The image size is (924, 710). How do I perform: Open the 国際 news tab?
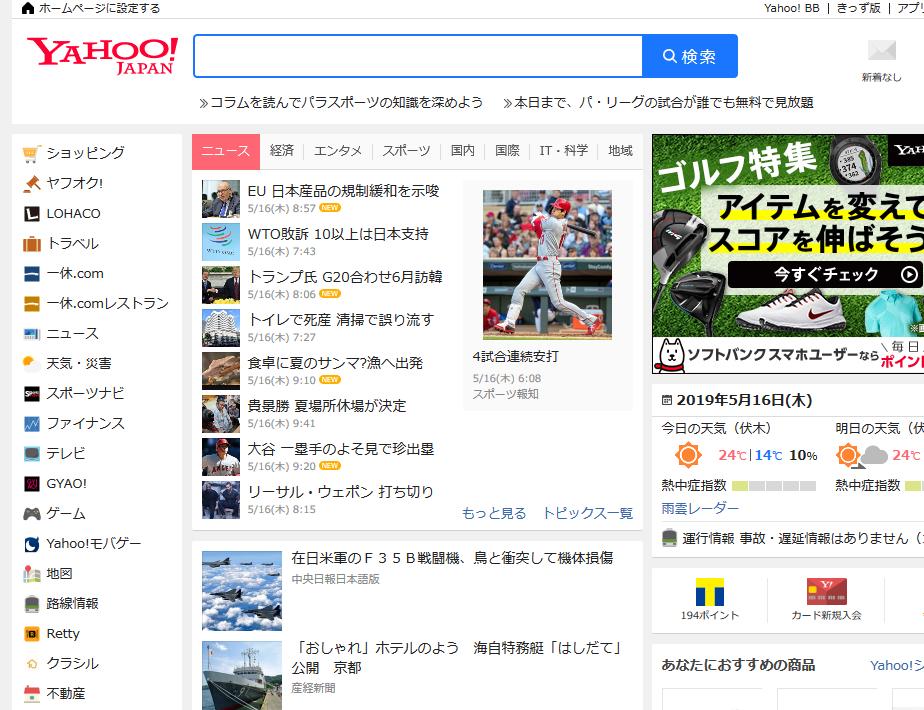pyautogui.click(x=507, y=151)
